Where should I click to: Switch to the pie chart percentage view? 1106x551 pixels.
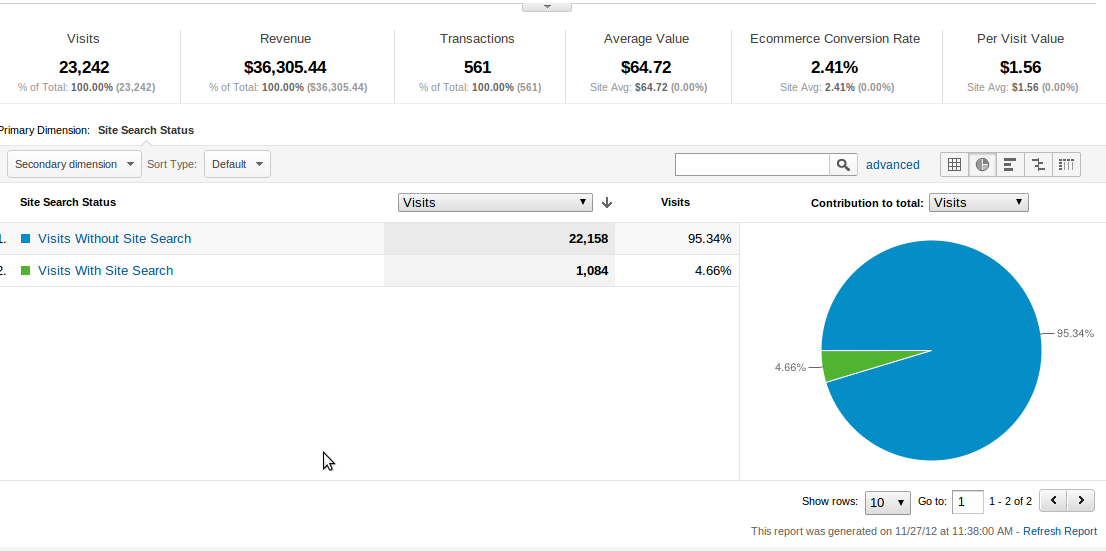pyautogui.click(x=982, y=165)
